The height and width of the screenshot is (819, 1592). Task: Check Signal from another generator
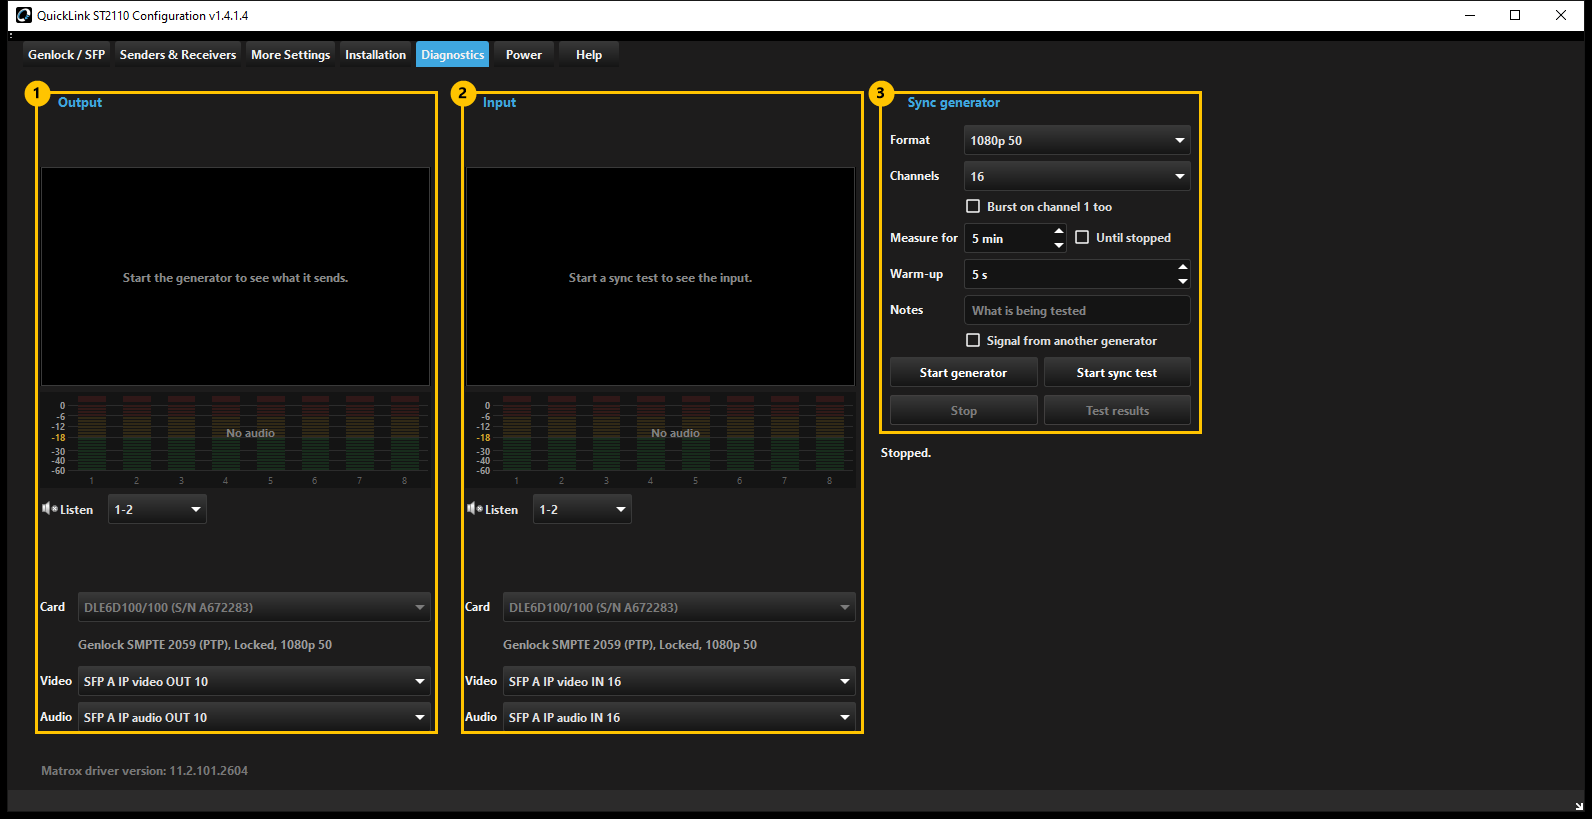click(x=973, y=340)
